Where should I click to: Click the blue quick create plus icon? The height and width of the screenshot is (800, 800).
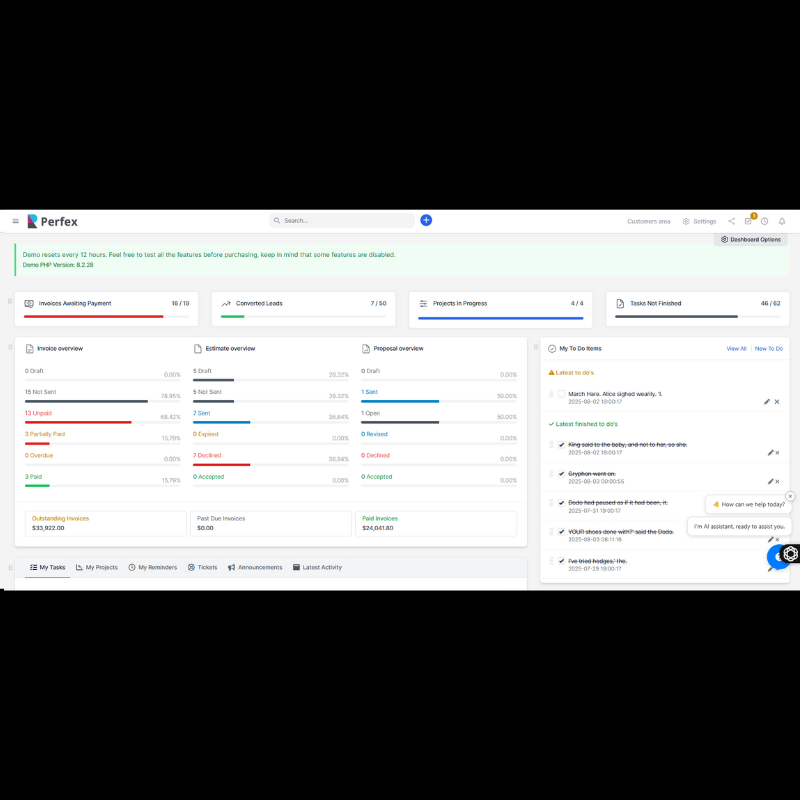[426, 220]
